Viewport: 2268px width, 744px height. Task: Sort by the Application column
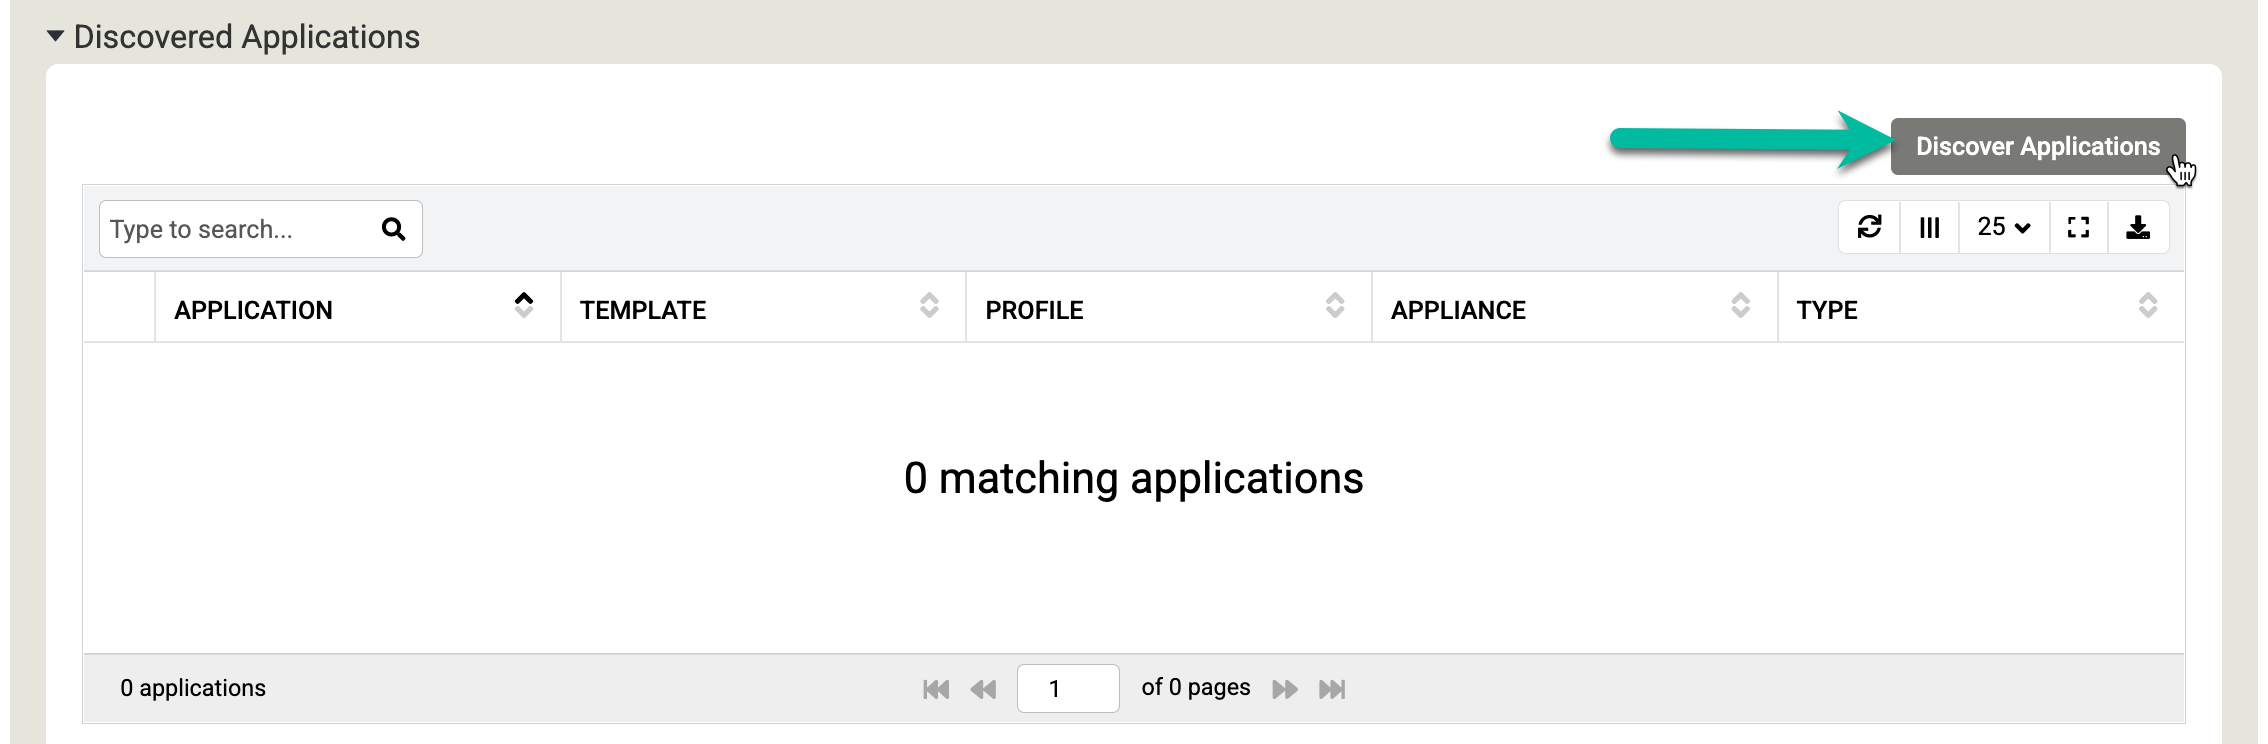254,310
